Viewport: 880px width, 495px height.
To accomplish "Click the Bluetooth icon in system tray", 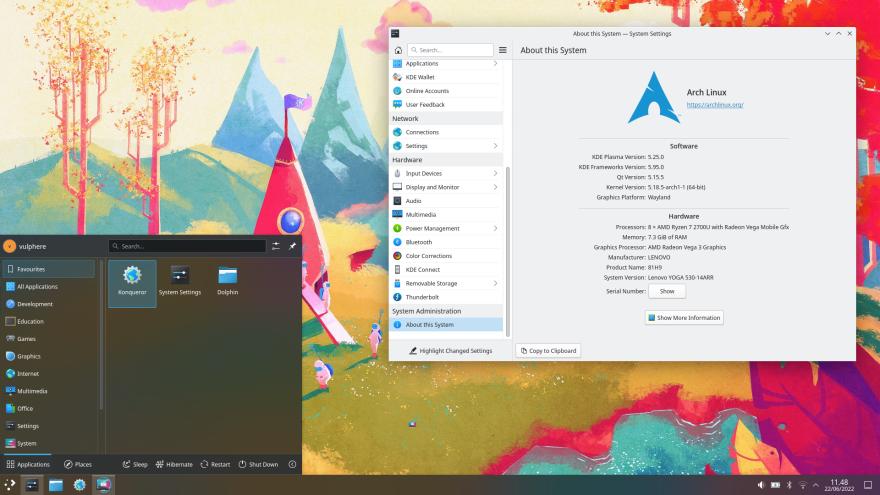I will tap(789, 485).
